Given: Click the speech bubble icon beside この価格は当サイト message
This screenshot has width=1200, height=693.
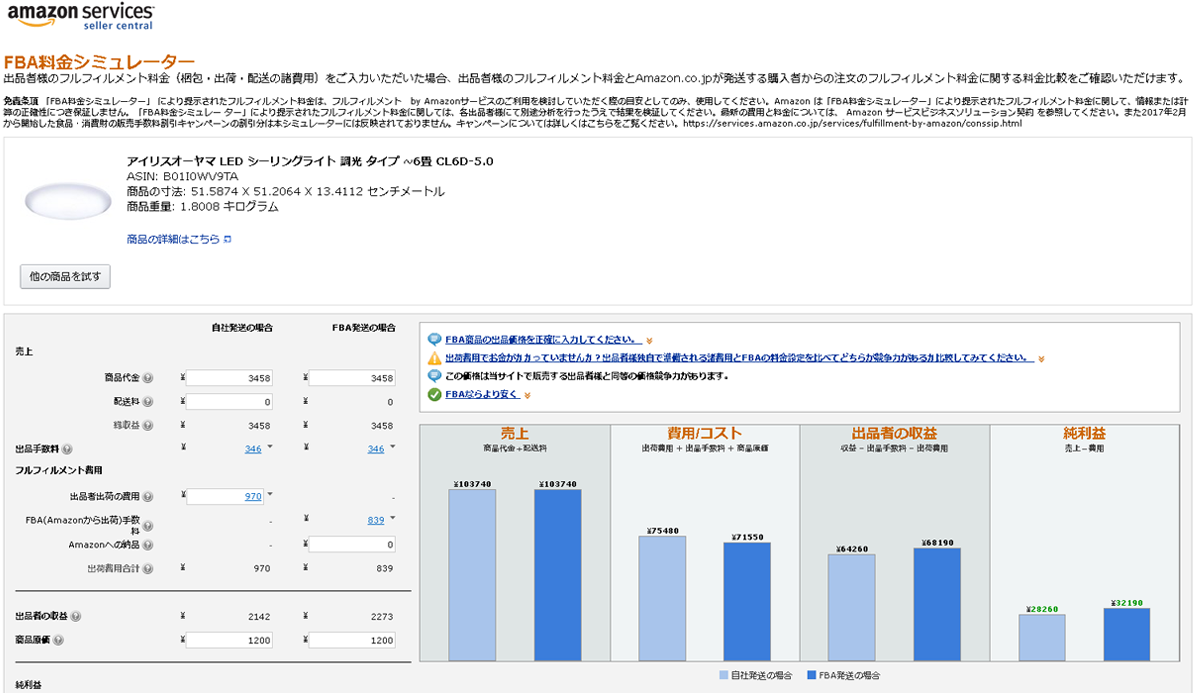Looking at the screenshot, I should point(434,376).
